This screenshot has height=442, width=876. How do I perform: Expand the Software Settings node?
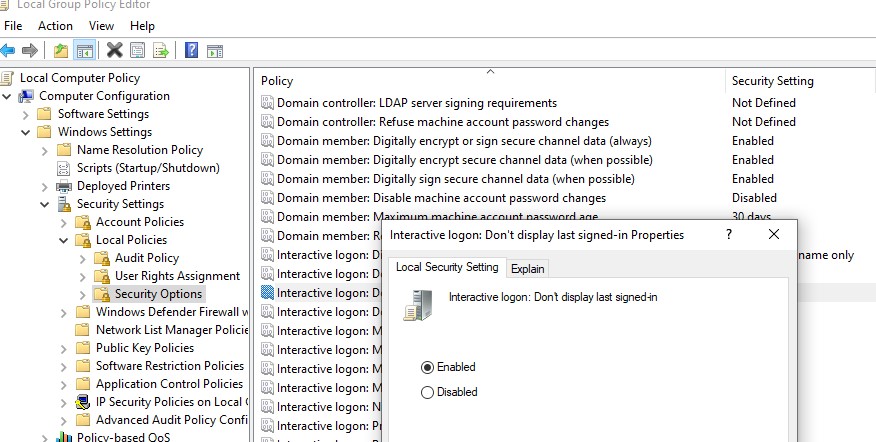pyautogui.click(x=25, y=114)
